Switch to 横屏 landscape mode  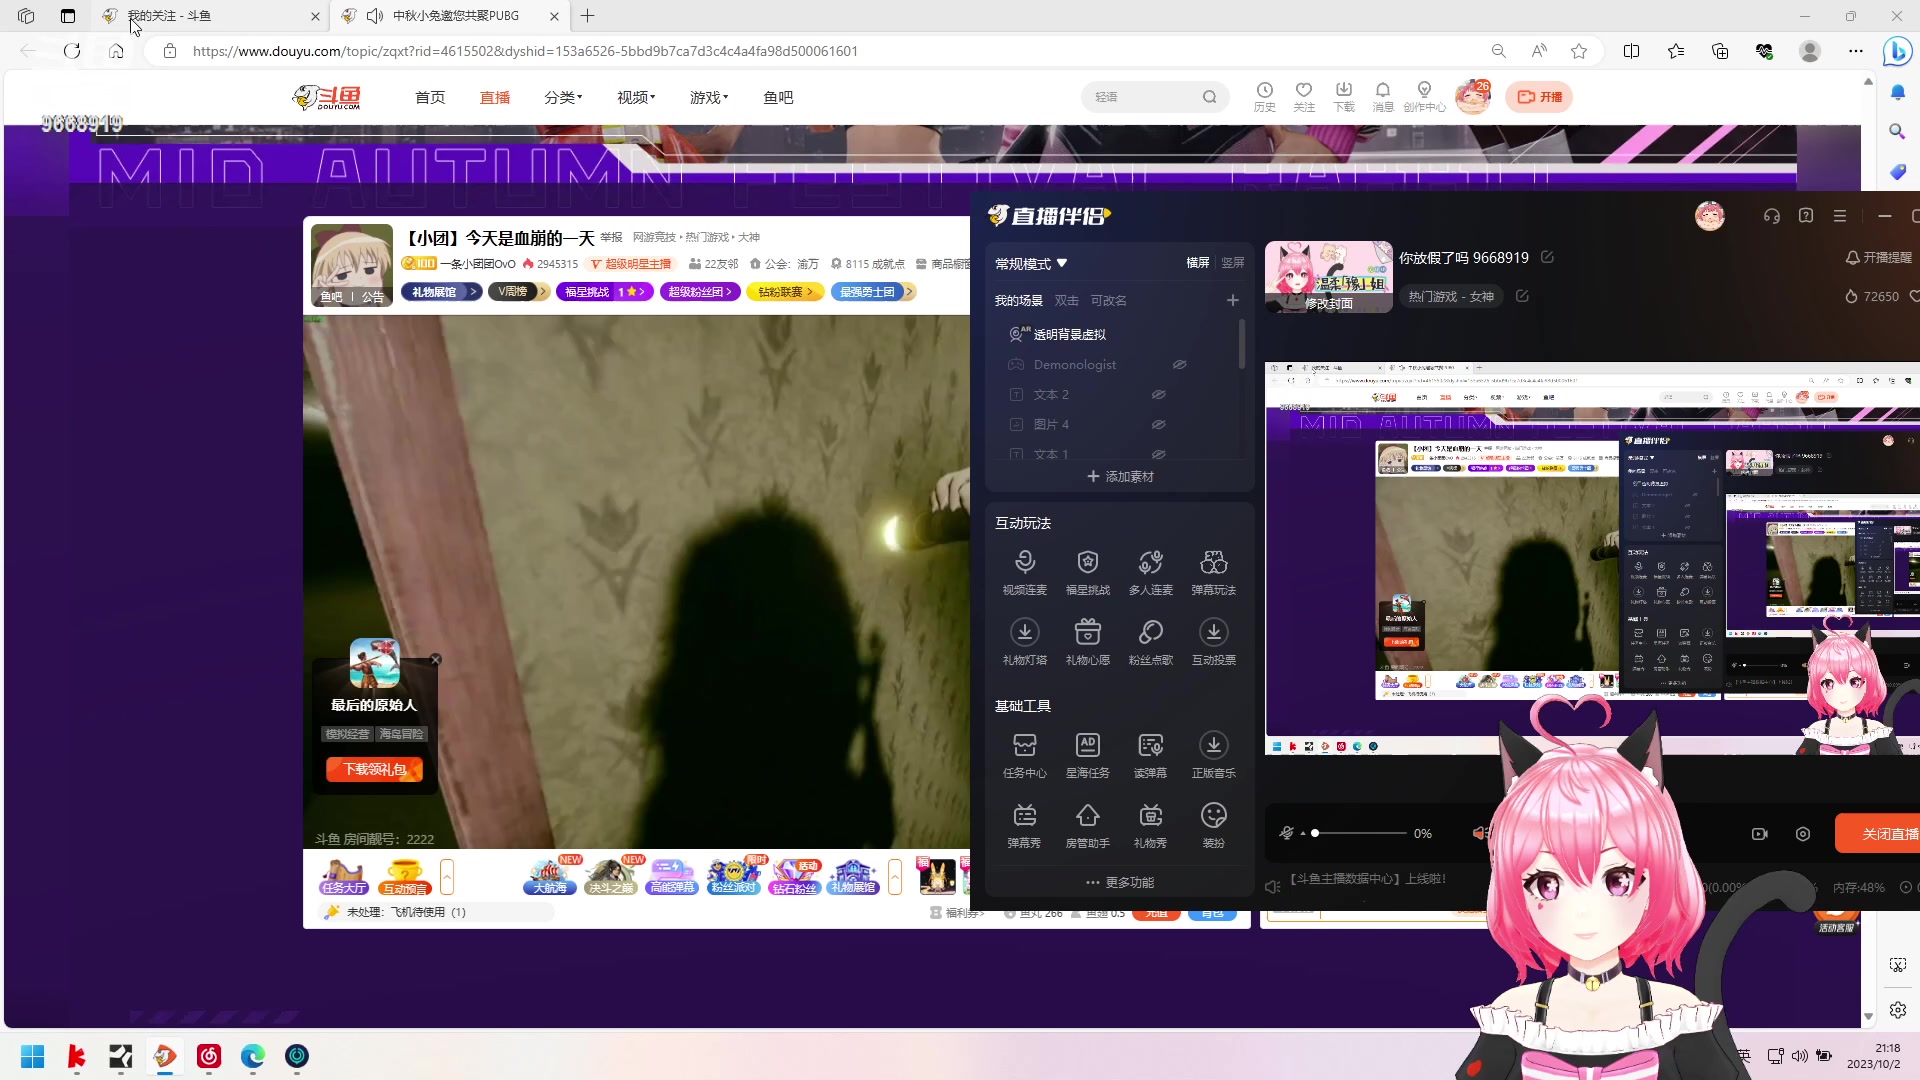point(1197,263)
